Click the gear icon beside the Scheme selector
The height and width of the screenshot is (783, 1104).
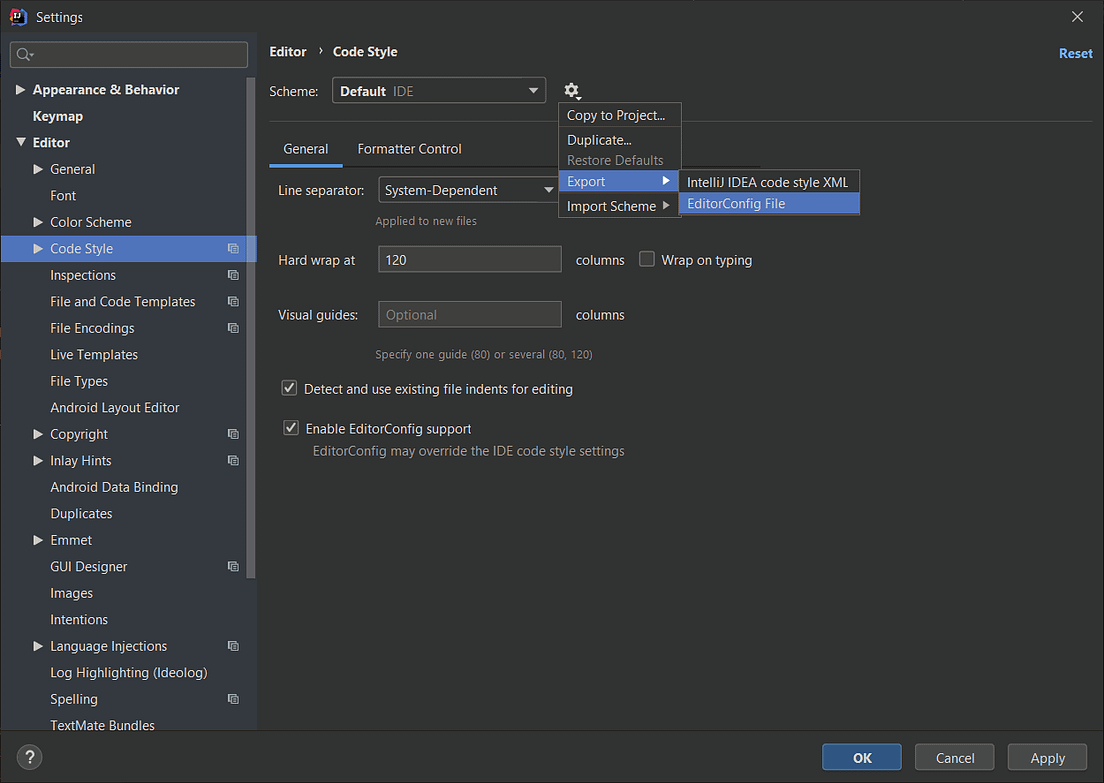(572, 90)
